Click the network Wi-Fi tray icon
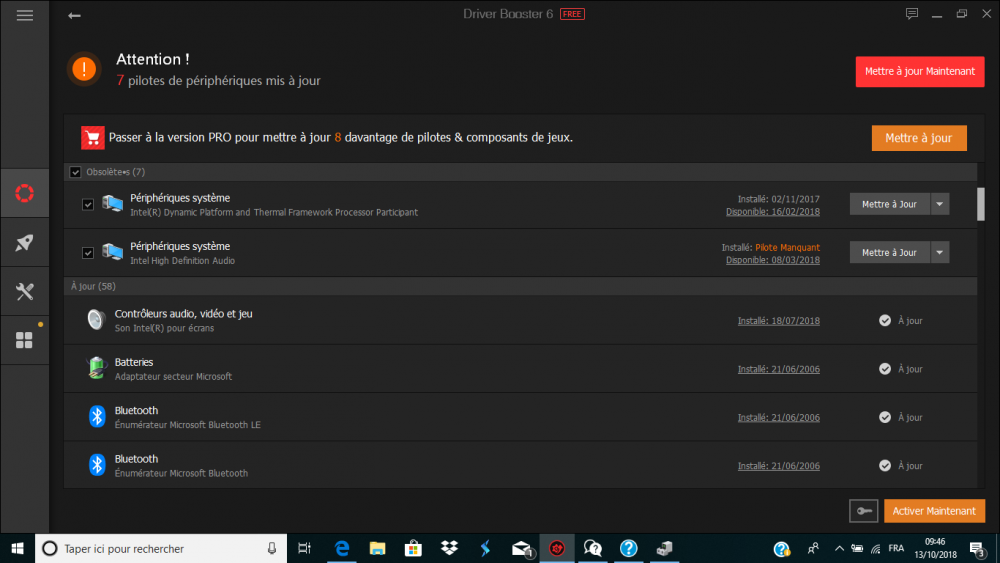 (876, 548)
